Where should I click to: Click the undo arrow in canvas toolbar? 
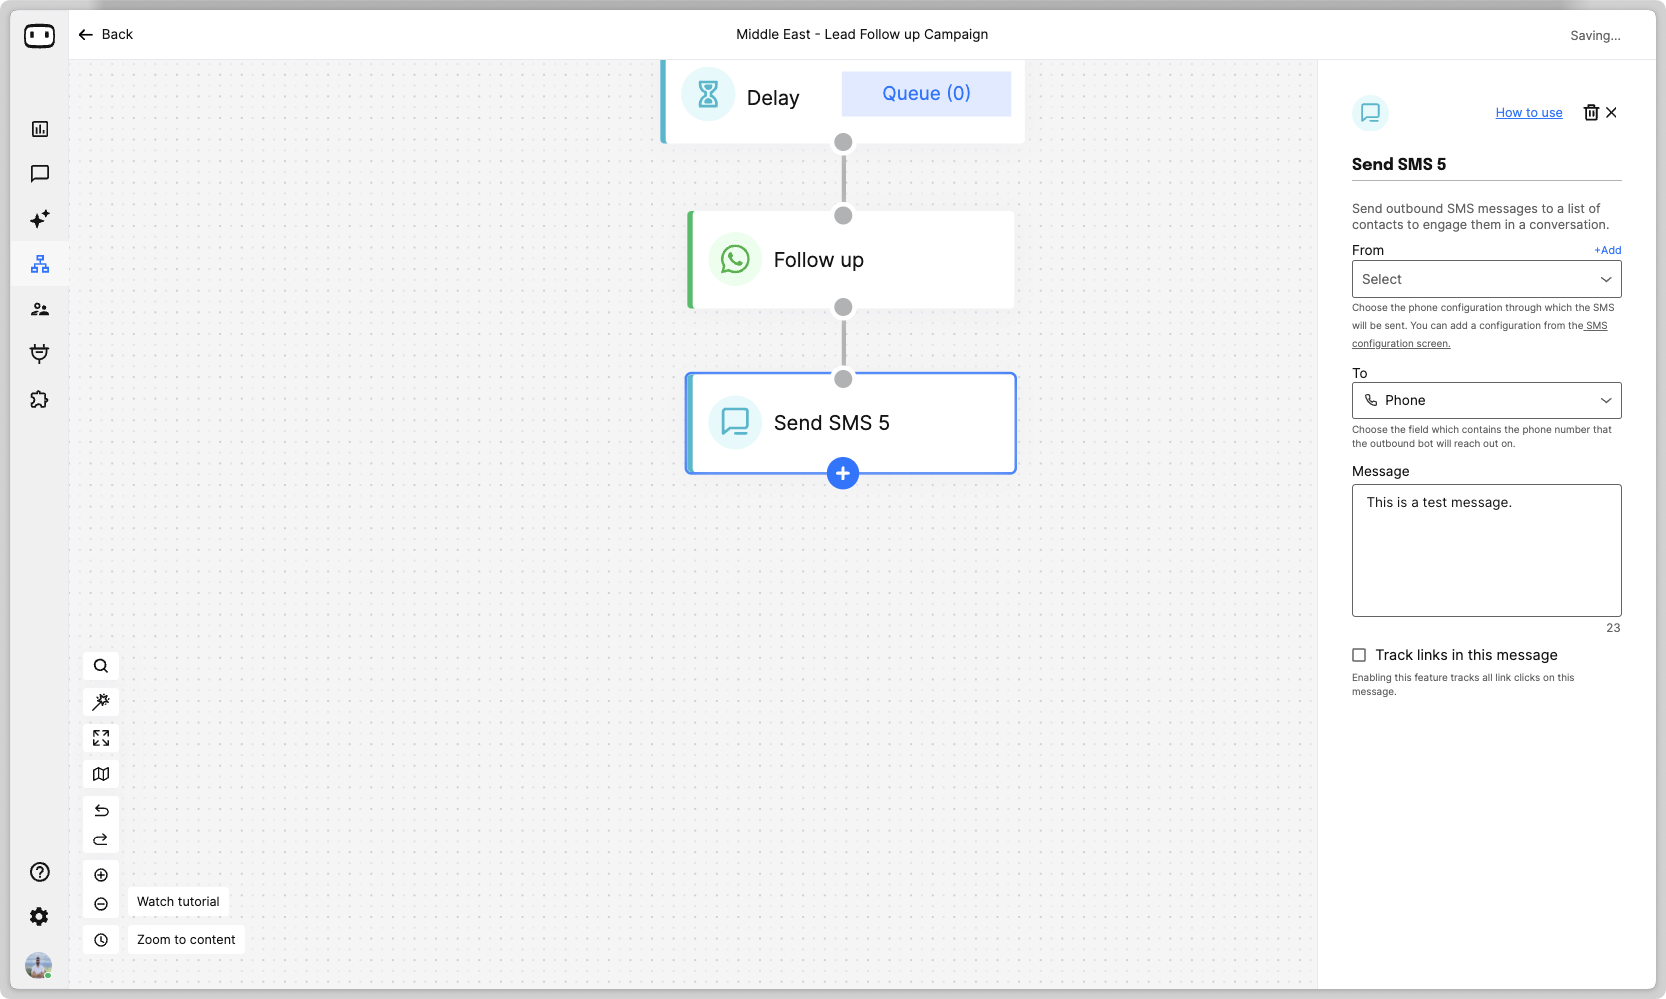coord(101,810)
